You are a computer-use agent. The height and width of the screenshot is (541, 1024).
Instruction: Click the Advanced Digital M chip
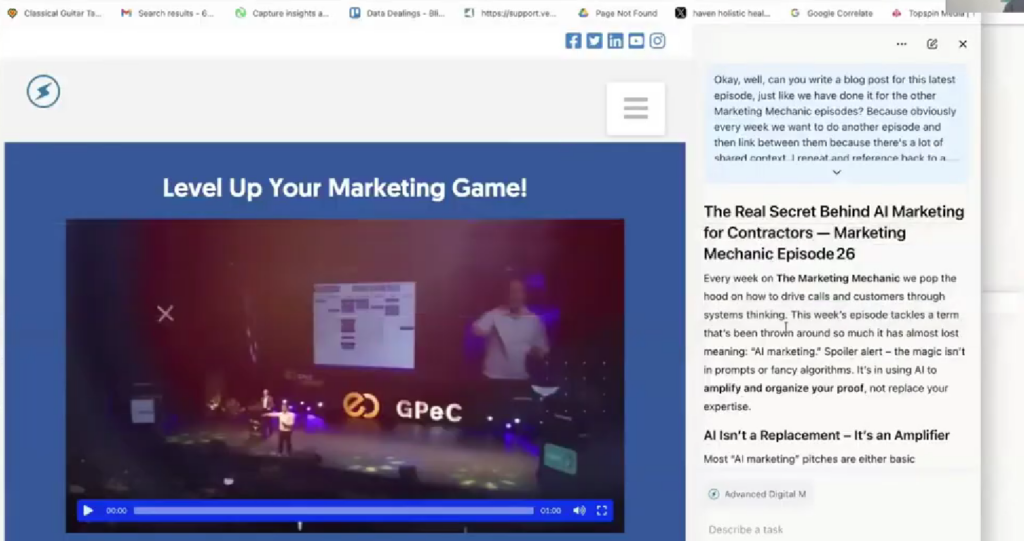(758, 494)
